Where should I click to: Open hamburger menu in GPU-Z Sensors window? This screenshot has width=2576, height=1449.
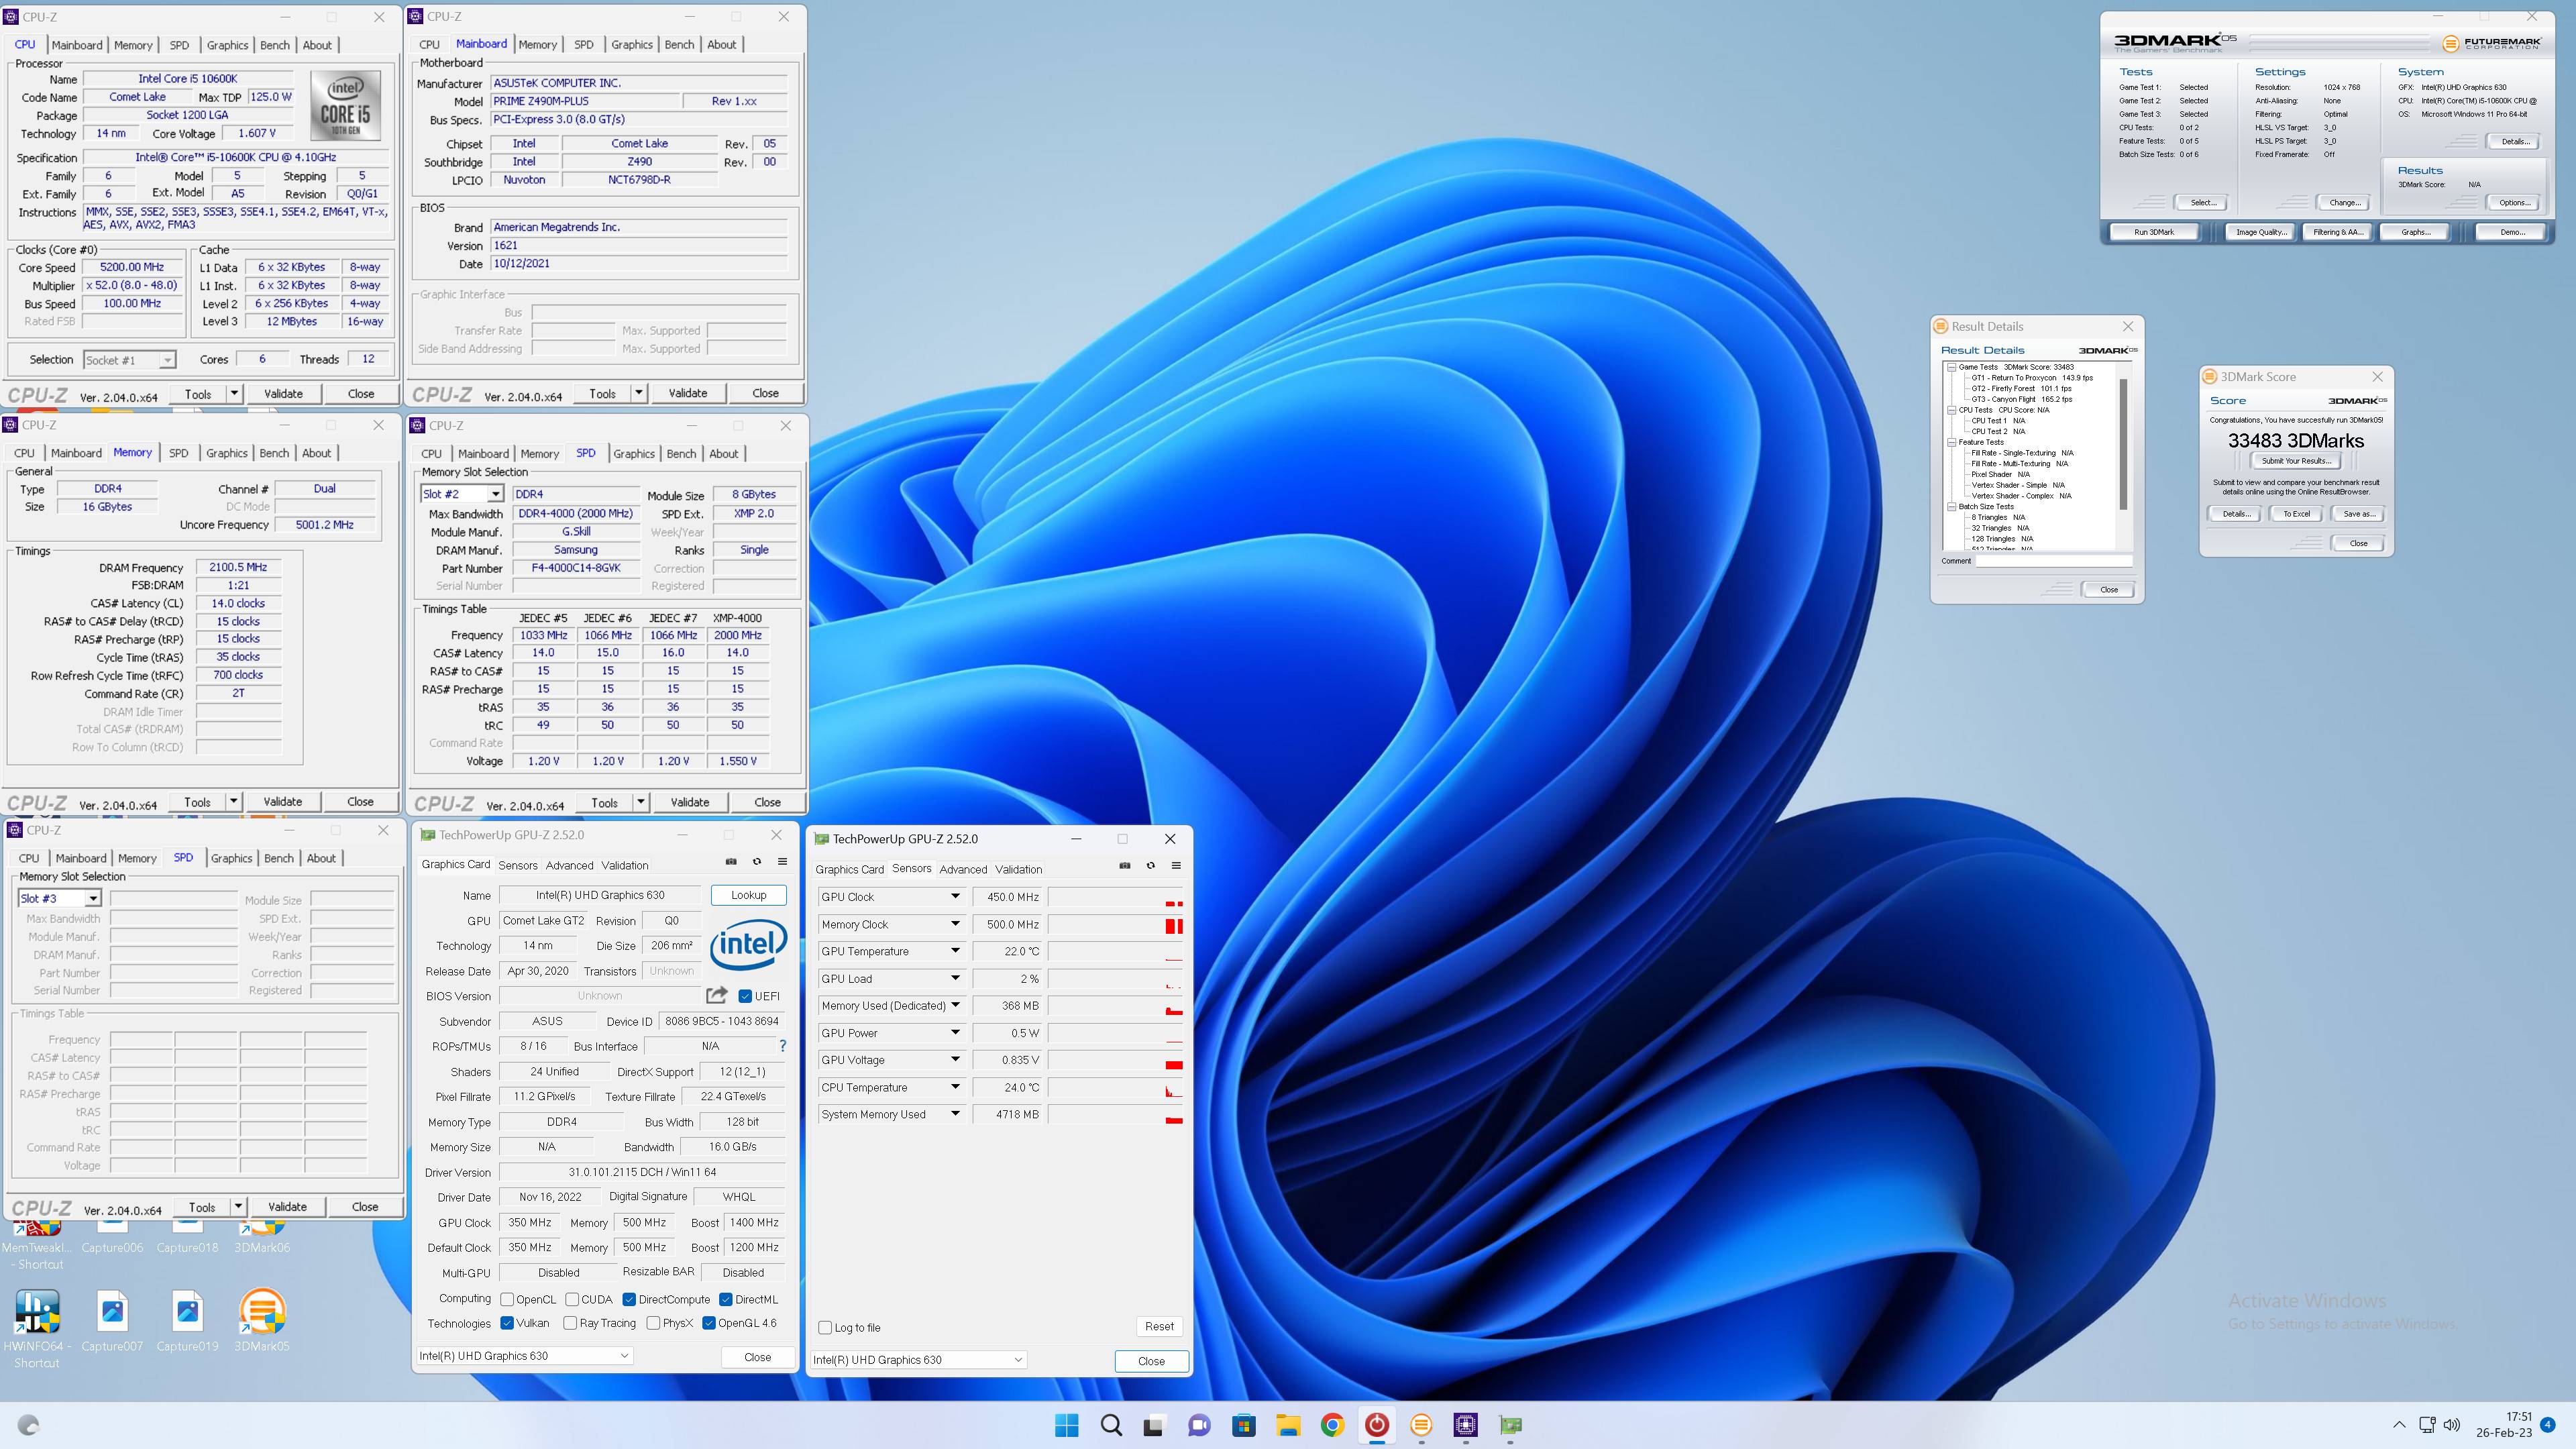pos(1176,866)
